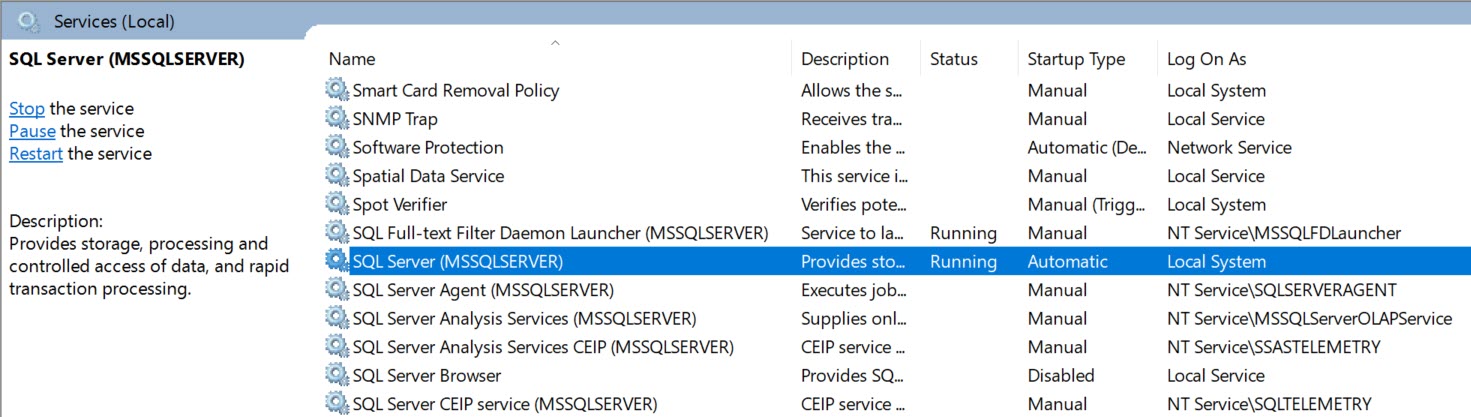Click gear icon beside SQL Server CEIP service
1471x417 pixels.
pyautogui.click(x=337, y=404)
